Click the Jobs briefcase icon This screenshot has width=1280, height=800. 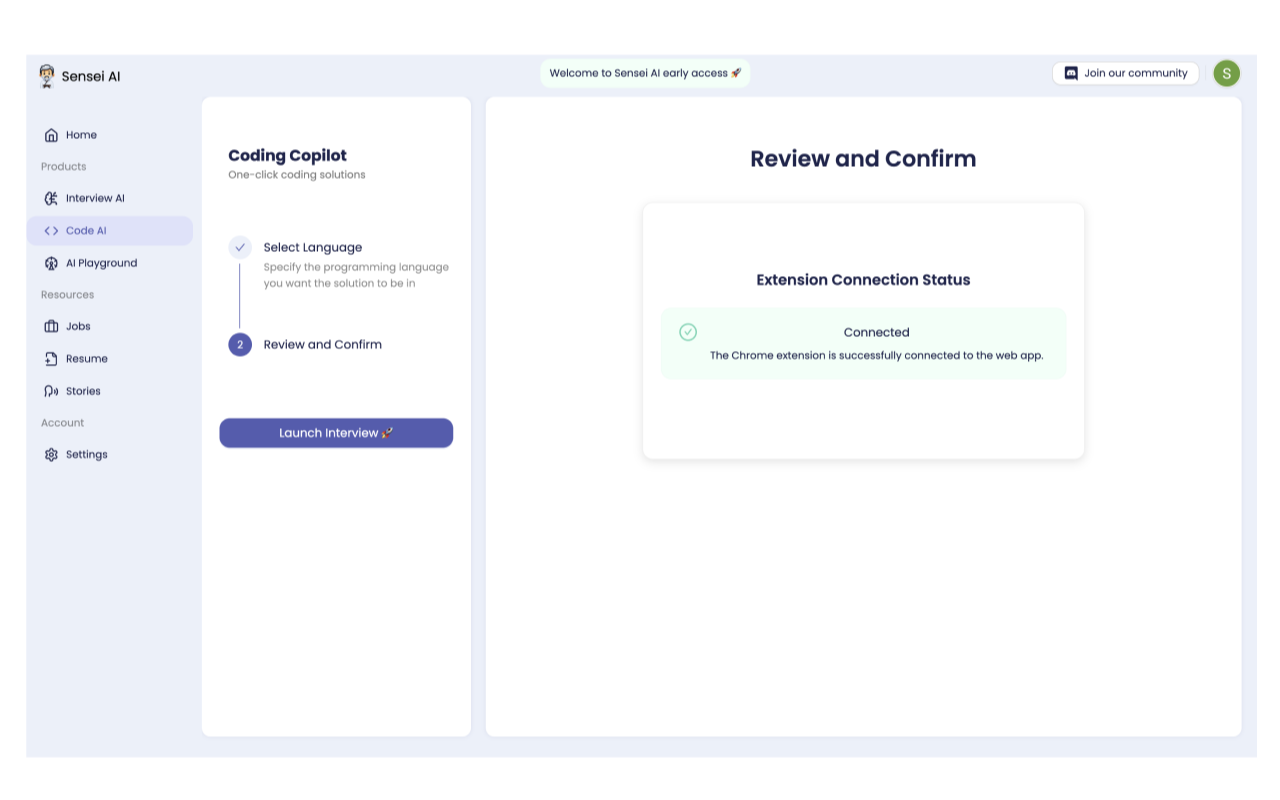(51, 326)
